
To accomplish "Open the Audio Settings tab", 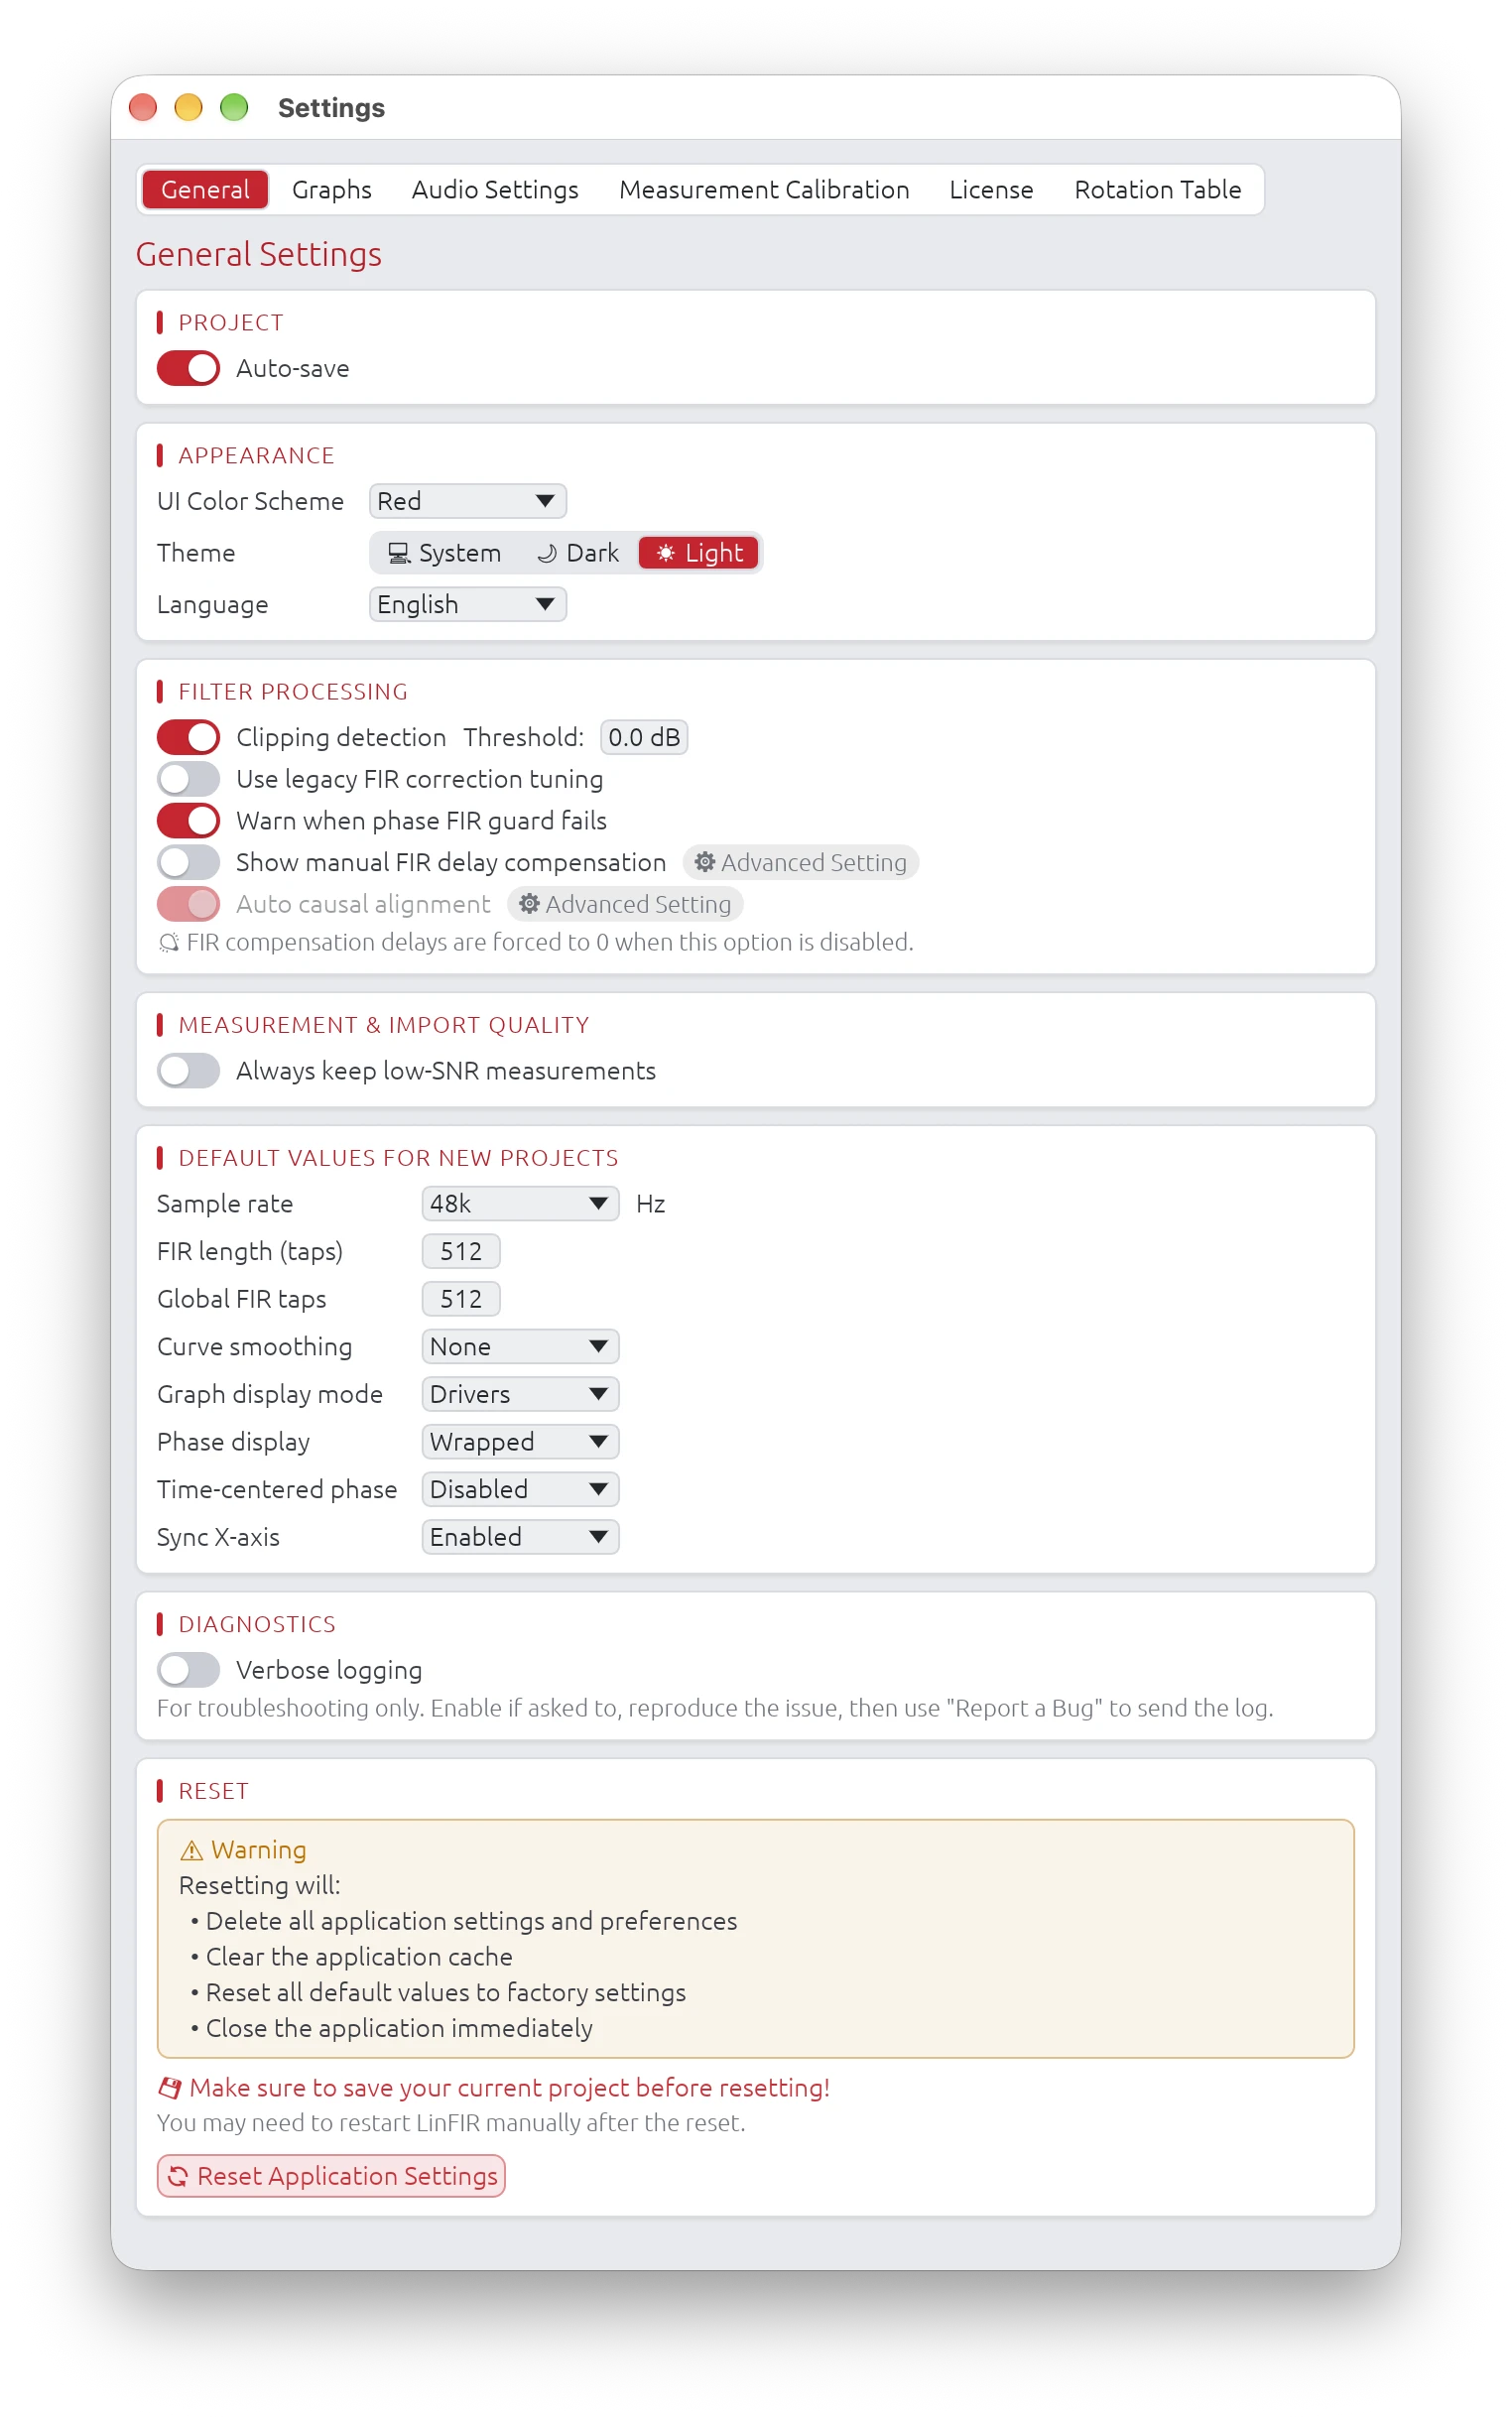I will pos(495,189).
